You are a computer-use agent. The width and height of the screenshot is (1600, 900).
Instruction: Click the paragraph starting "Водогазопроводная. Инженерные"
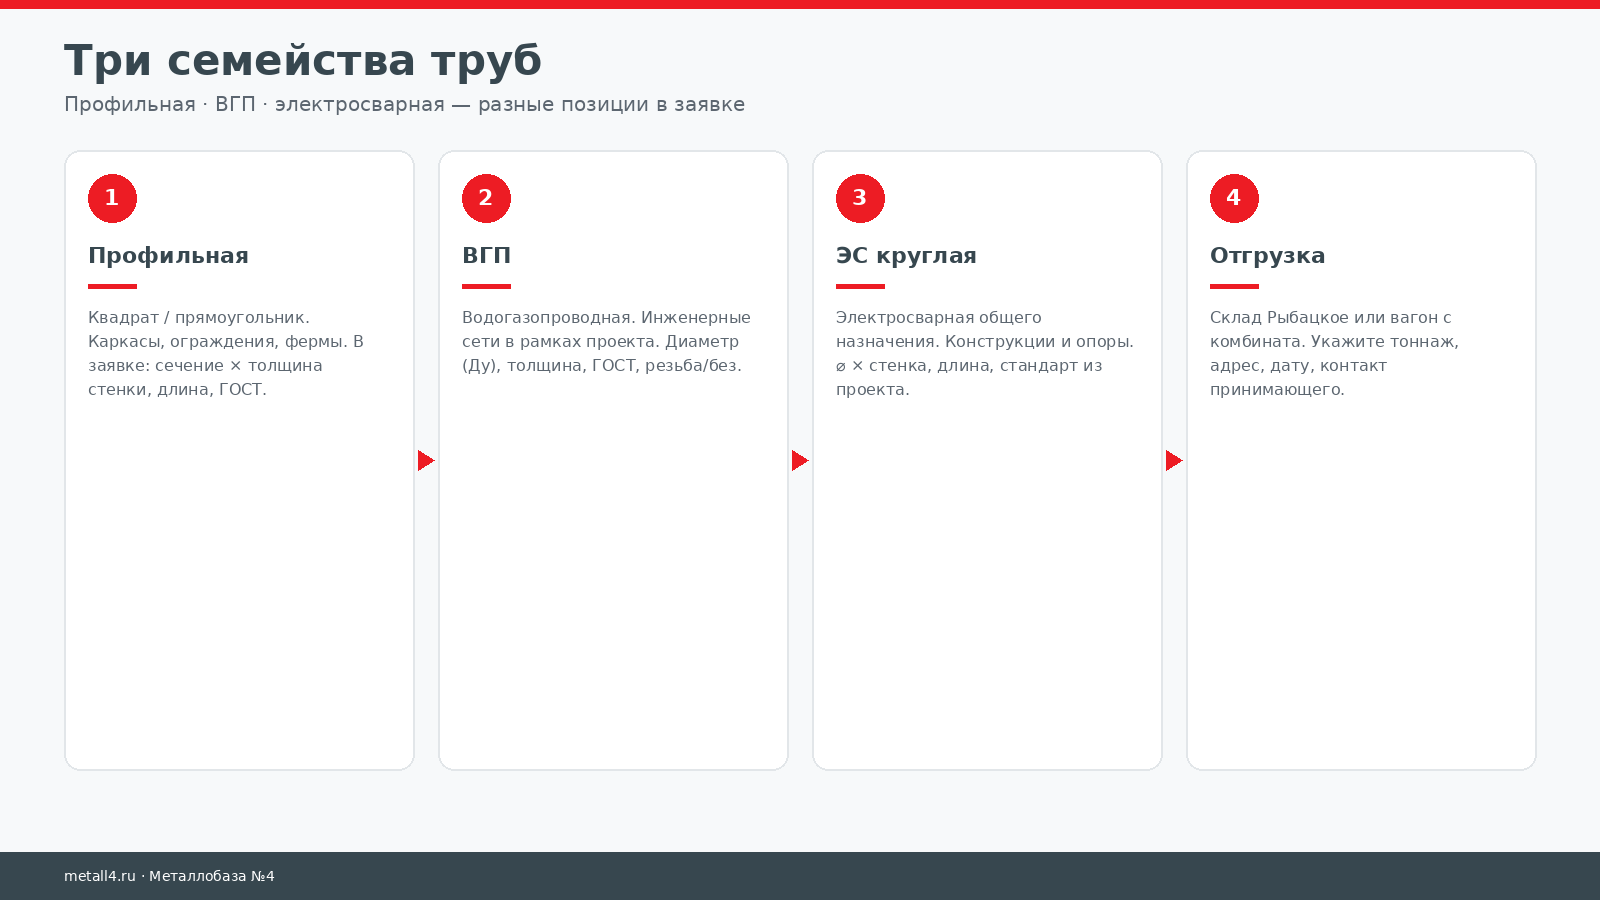pyautogui.click(x=607, y=342)
